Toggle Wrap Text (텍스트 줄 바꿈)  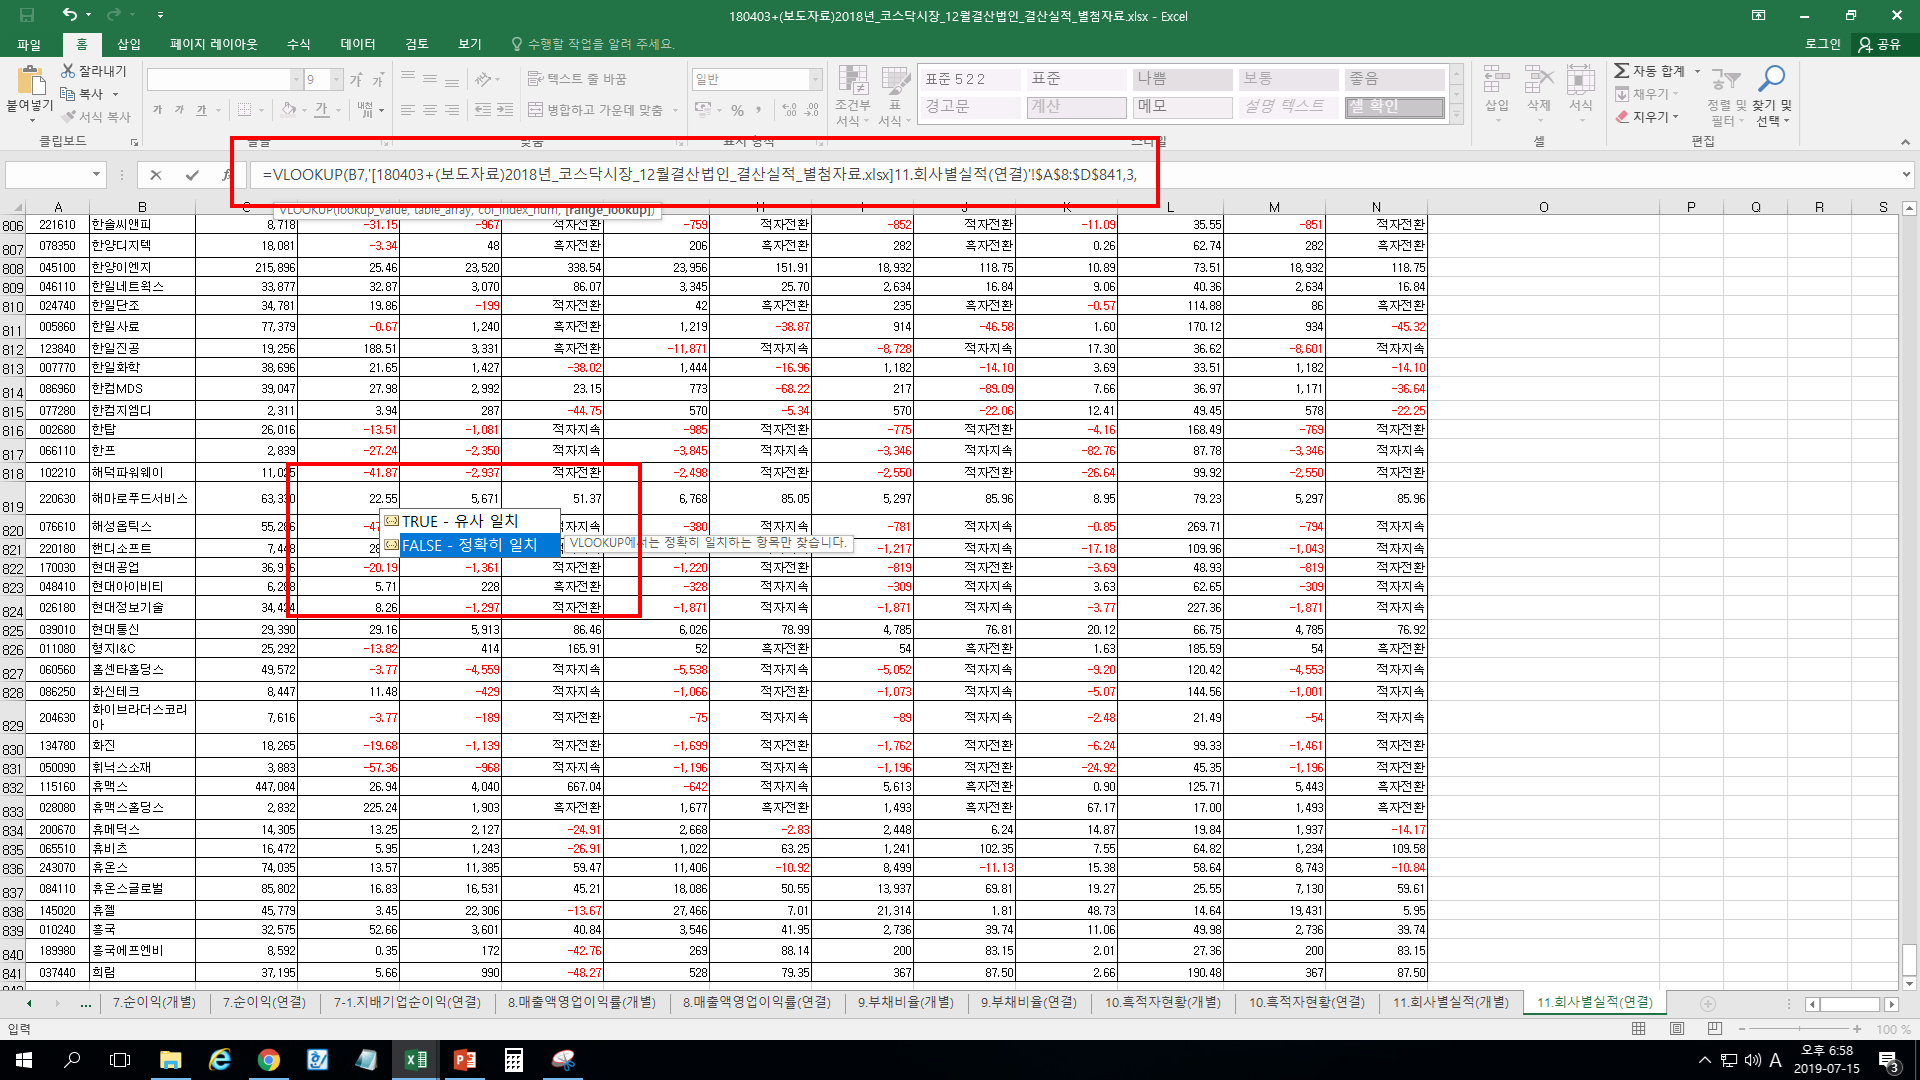tap(577, 79)
